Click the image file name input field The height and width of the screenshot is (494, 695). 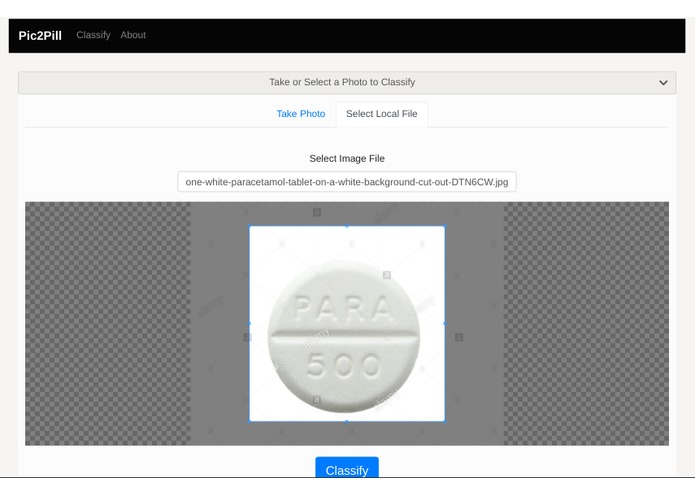pyautogui.click(x=347, y=182)
